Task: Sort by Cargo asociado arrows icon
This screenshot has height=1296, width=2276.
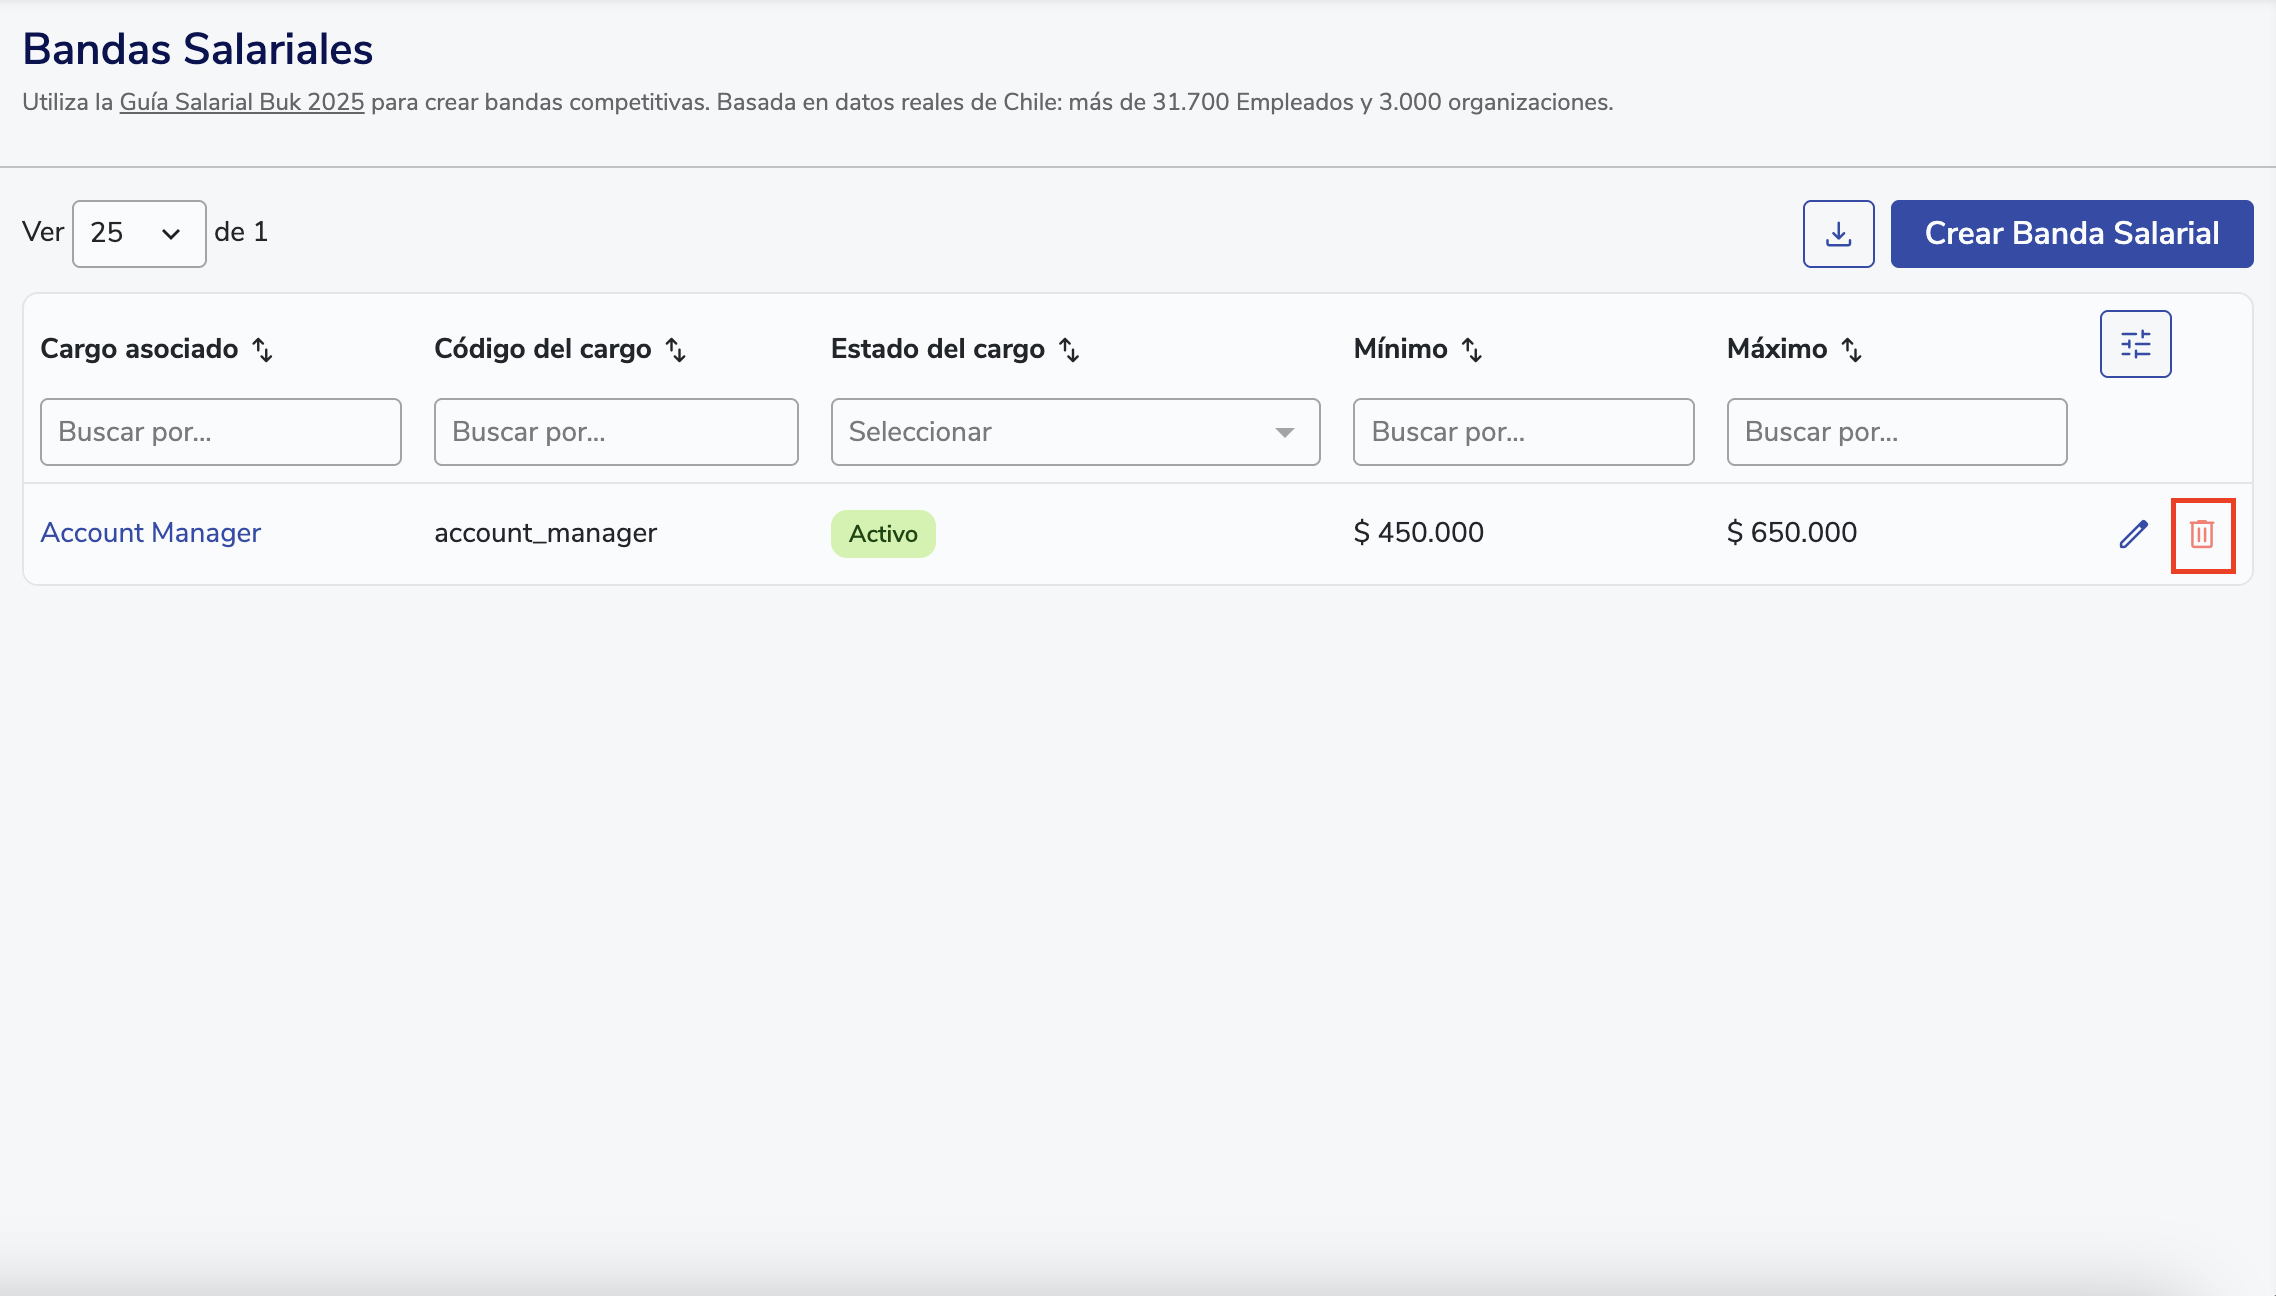Action: click(x=262, y=349)
